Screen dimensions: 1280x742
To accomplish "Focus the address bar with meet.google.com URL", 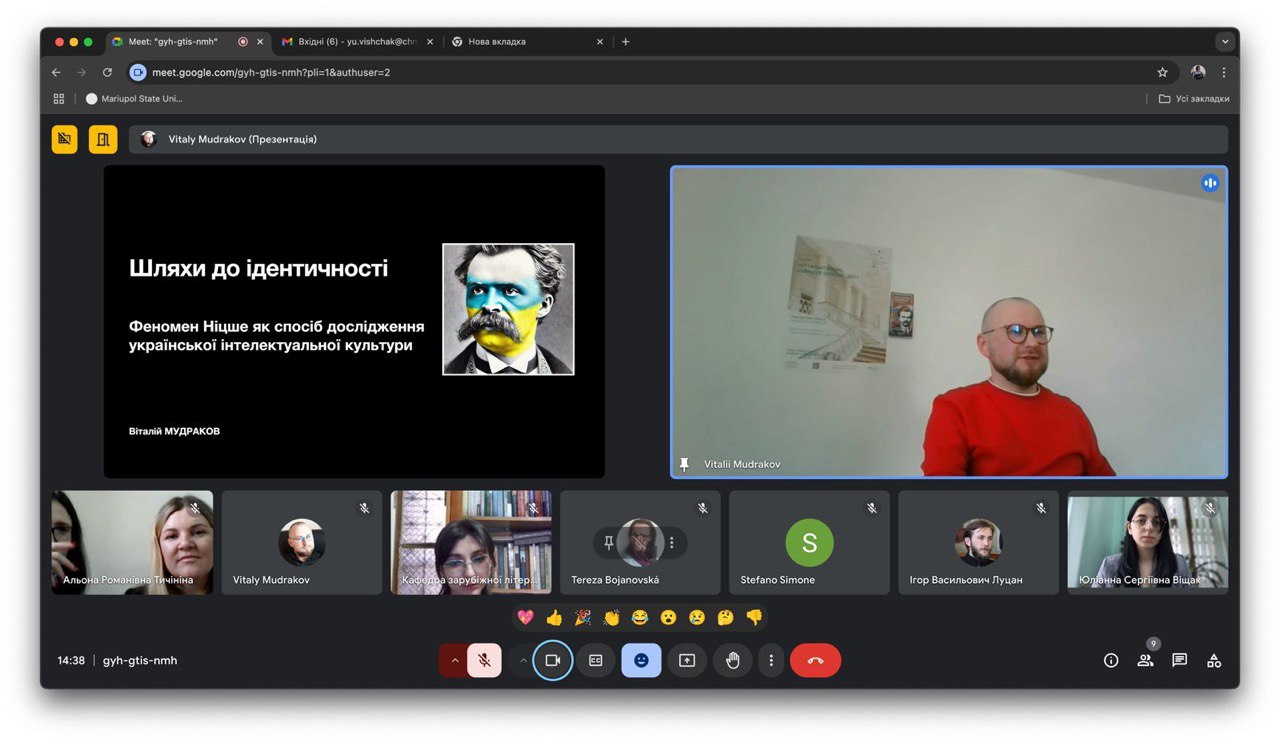I will 650,72.
